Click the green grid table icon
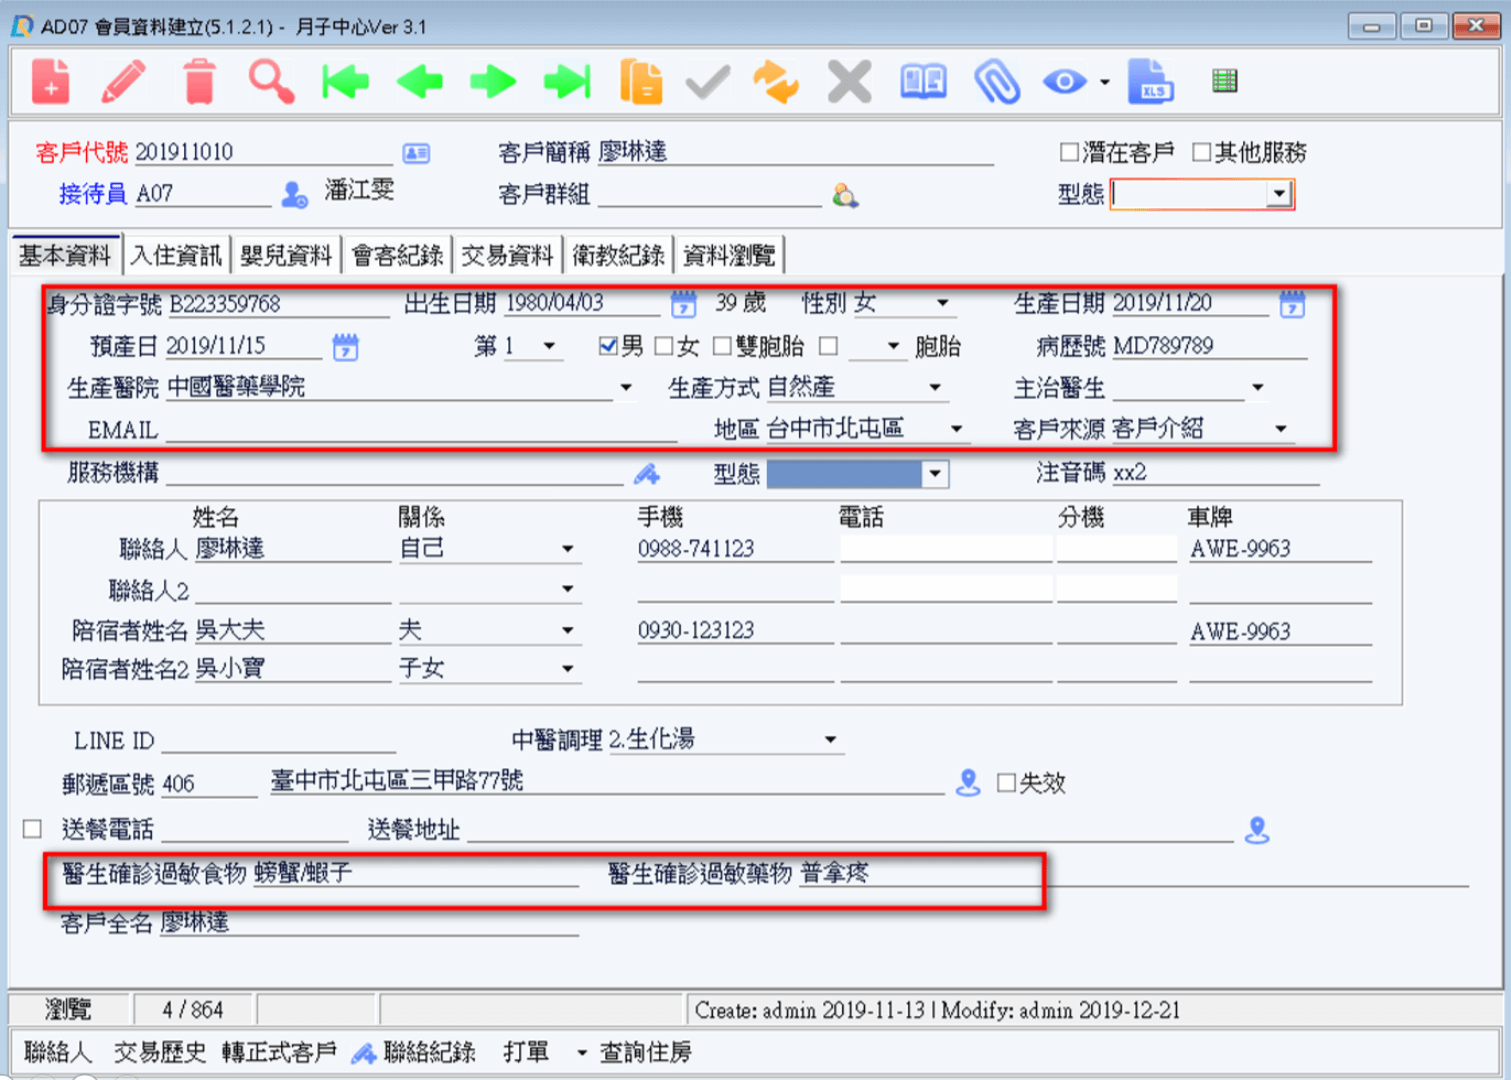The image size is (1511, 1080). coord(1224,81)
